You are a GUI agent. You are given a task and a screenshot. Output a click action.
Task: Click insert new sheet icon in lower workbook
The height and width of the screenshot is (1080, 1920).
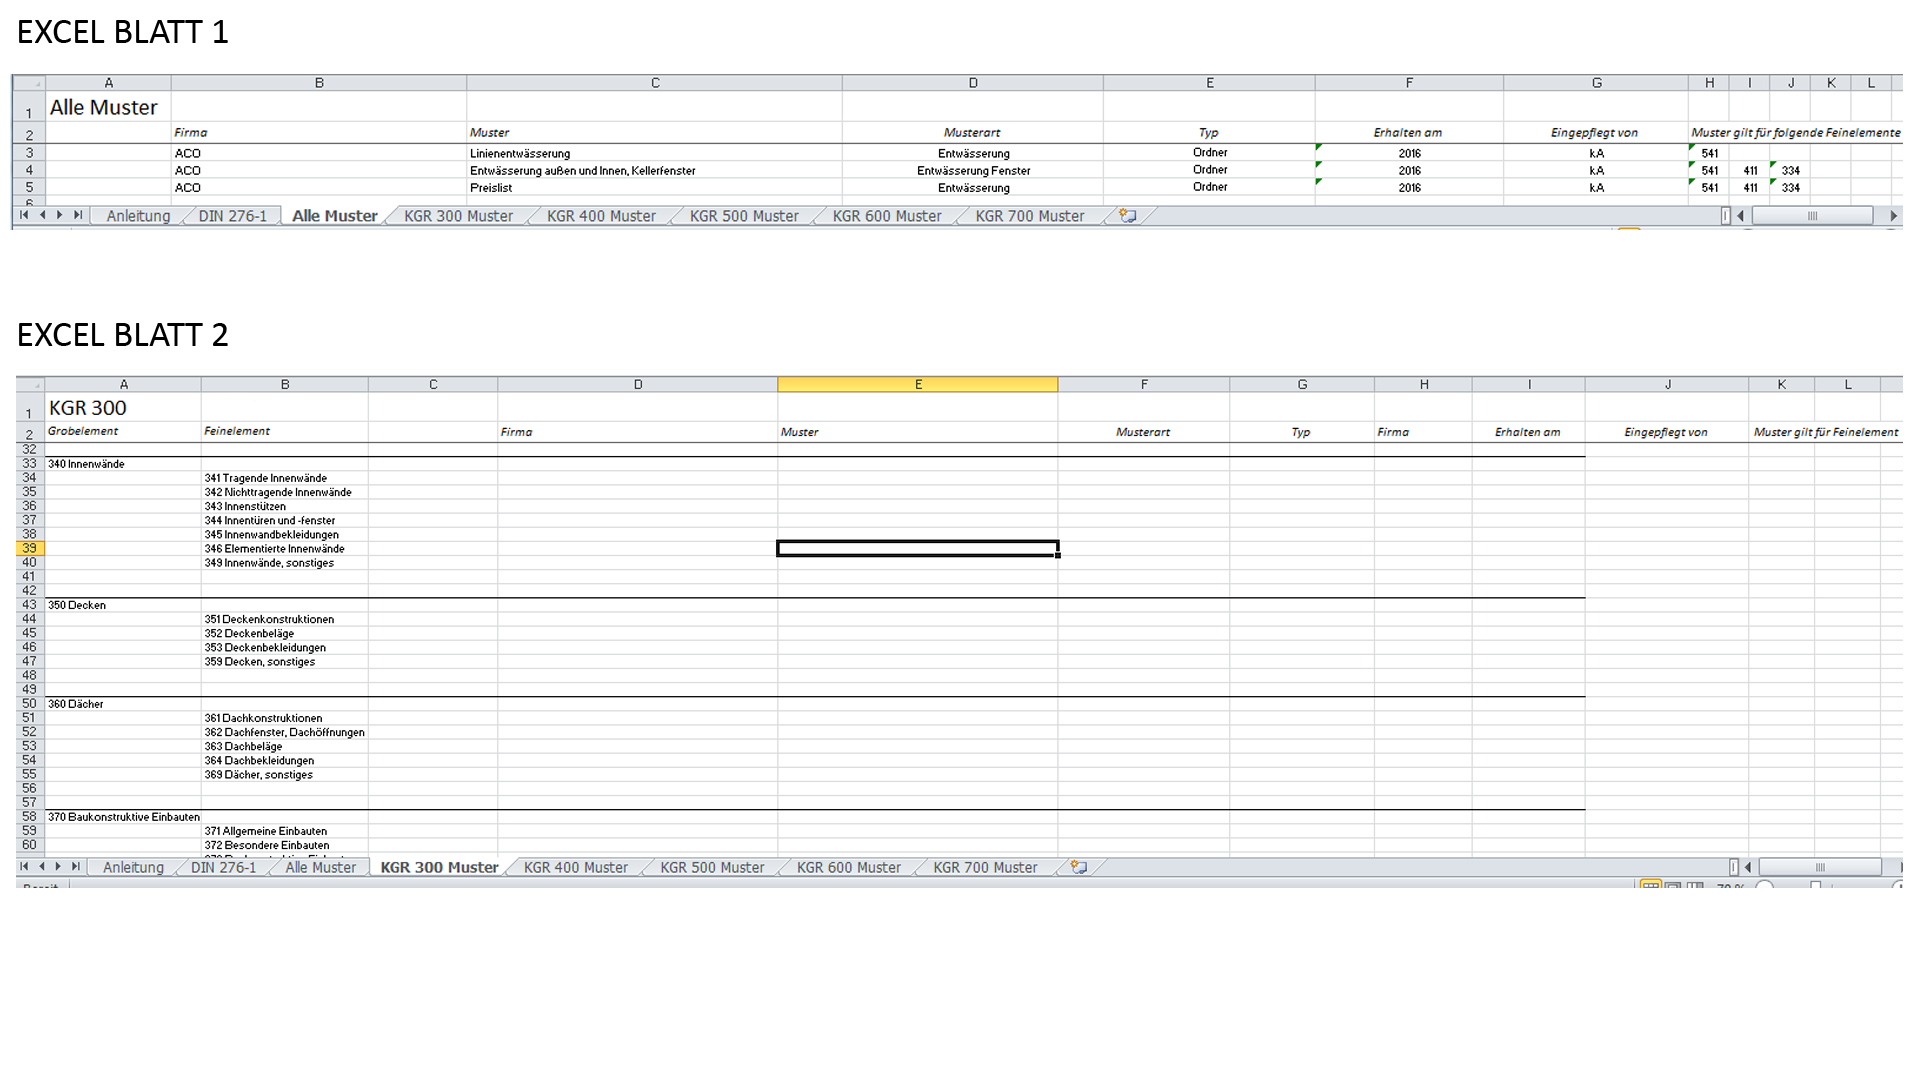1078,867
